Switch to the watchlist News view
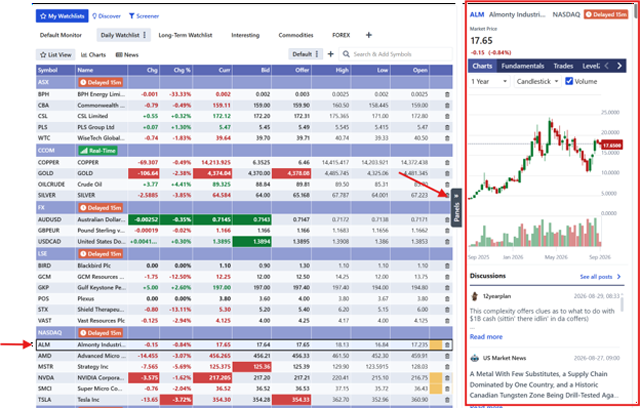Screen dimensions: 640x408 point(127,55)
